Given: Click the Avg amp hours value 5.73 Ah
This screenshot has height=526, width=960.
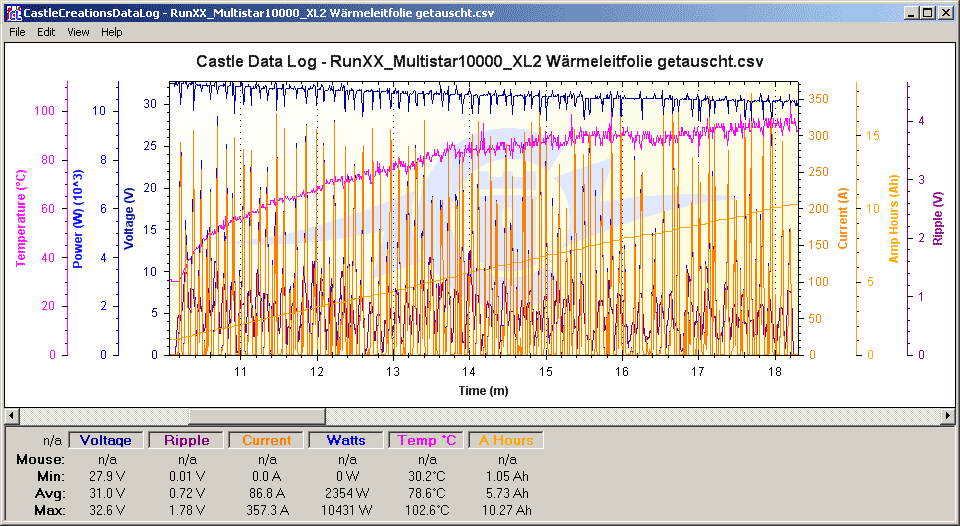Looking at the screenshot, I should 507,493.
